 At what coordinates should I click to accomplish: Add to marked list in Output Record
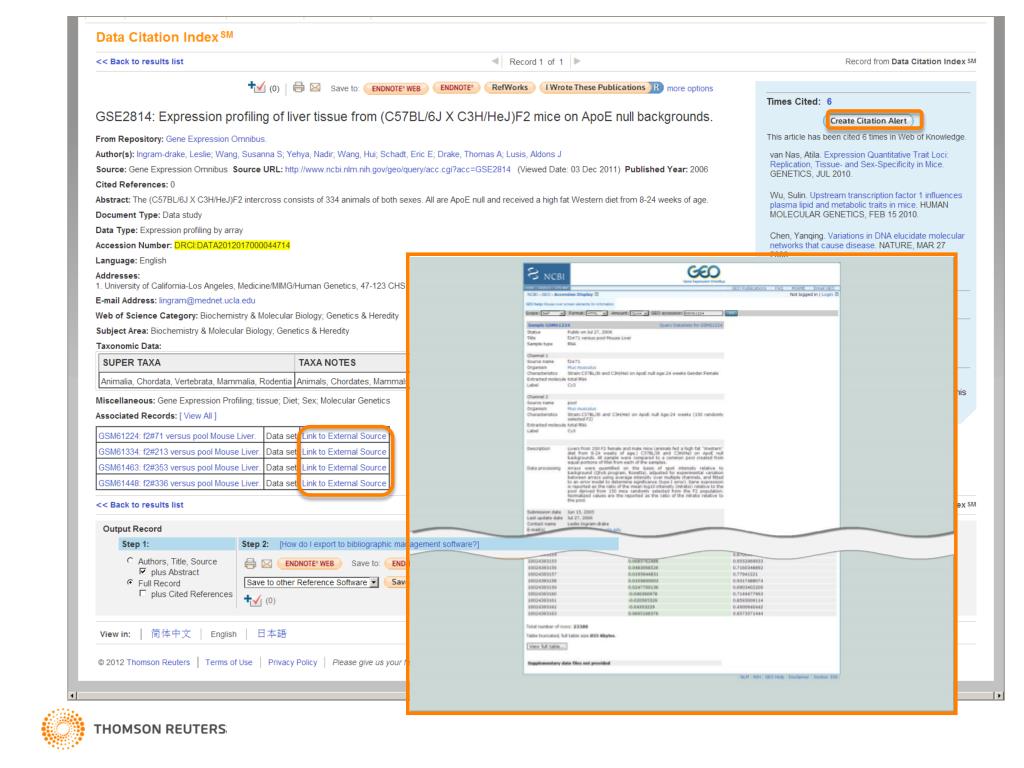(x=253, y=600)
